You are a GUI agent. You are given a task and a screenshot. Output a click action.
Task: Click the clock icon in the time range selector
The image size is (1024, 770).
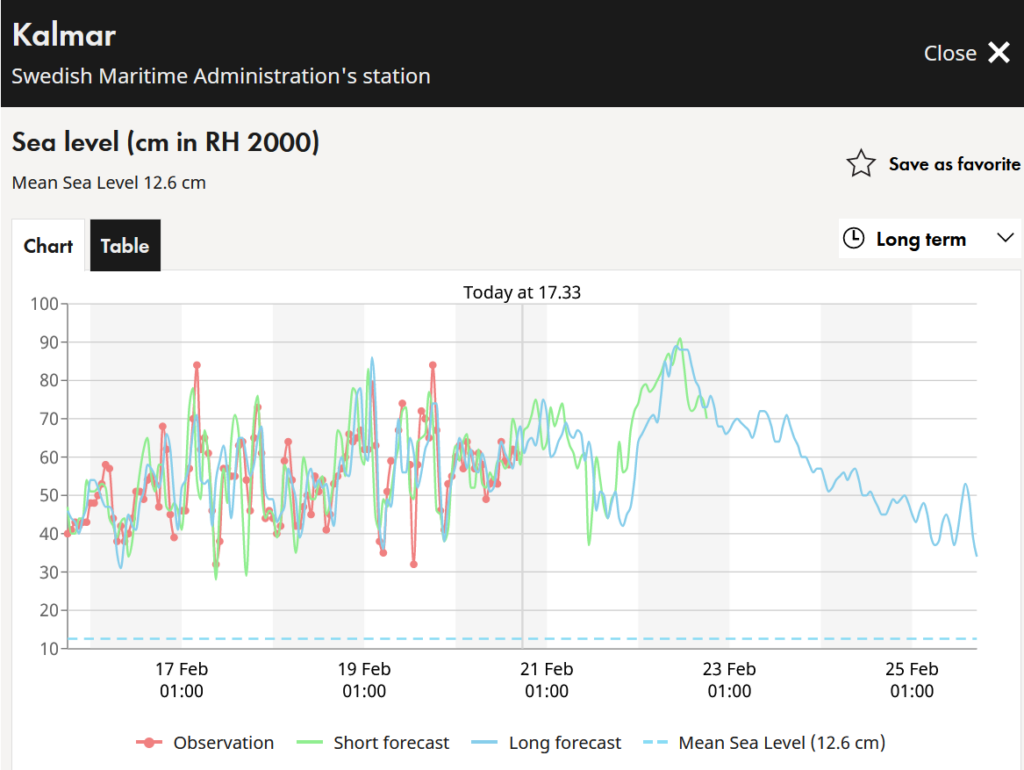click(x=854, y=239)
